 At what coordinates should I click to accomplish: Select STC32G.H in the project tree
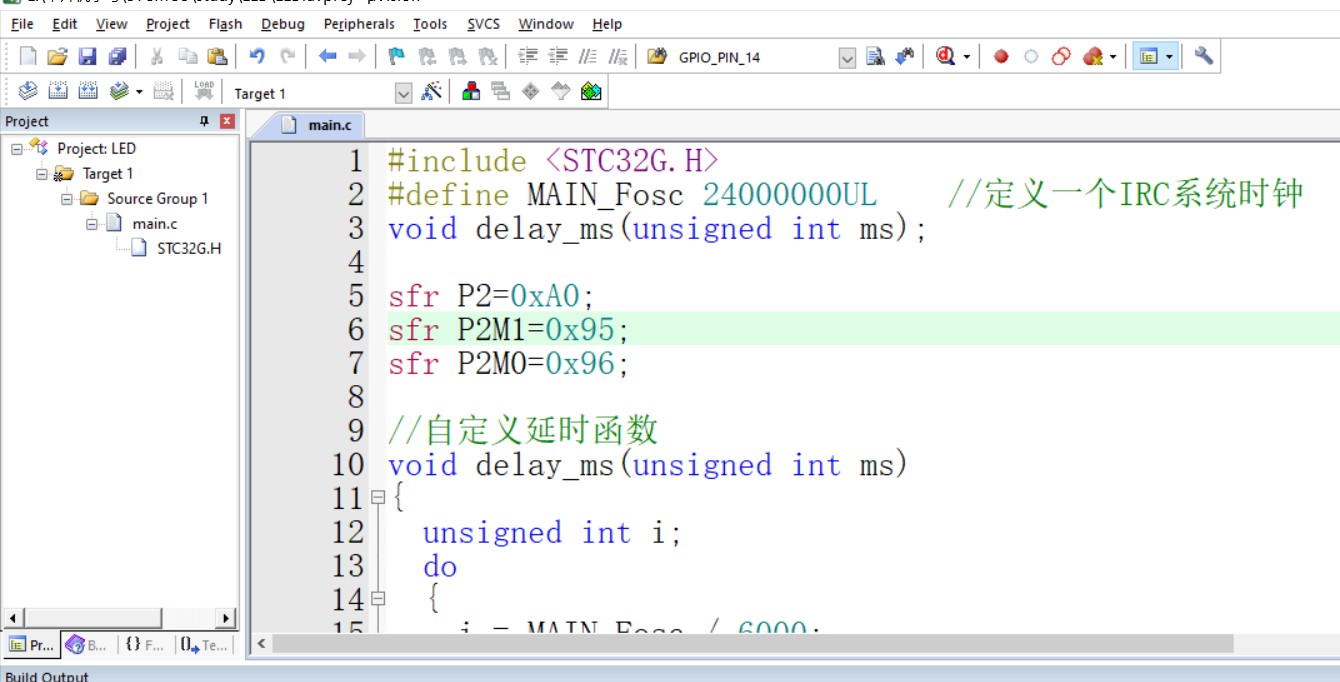tap(189, 248)
